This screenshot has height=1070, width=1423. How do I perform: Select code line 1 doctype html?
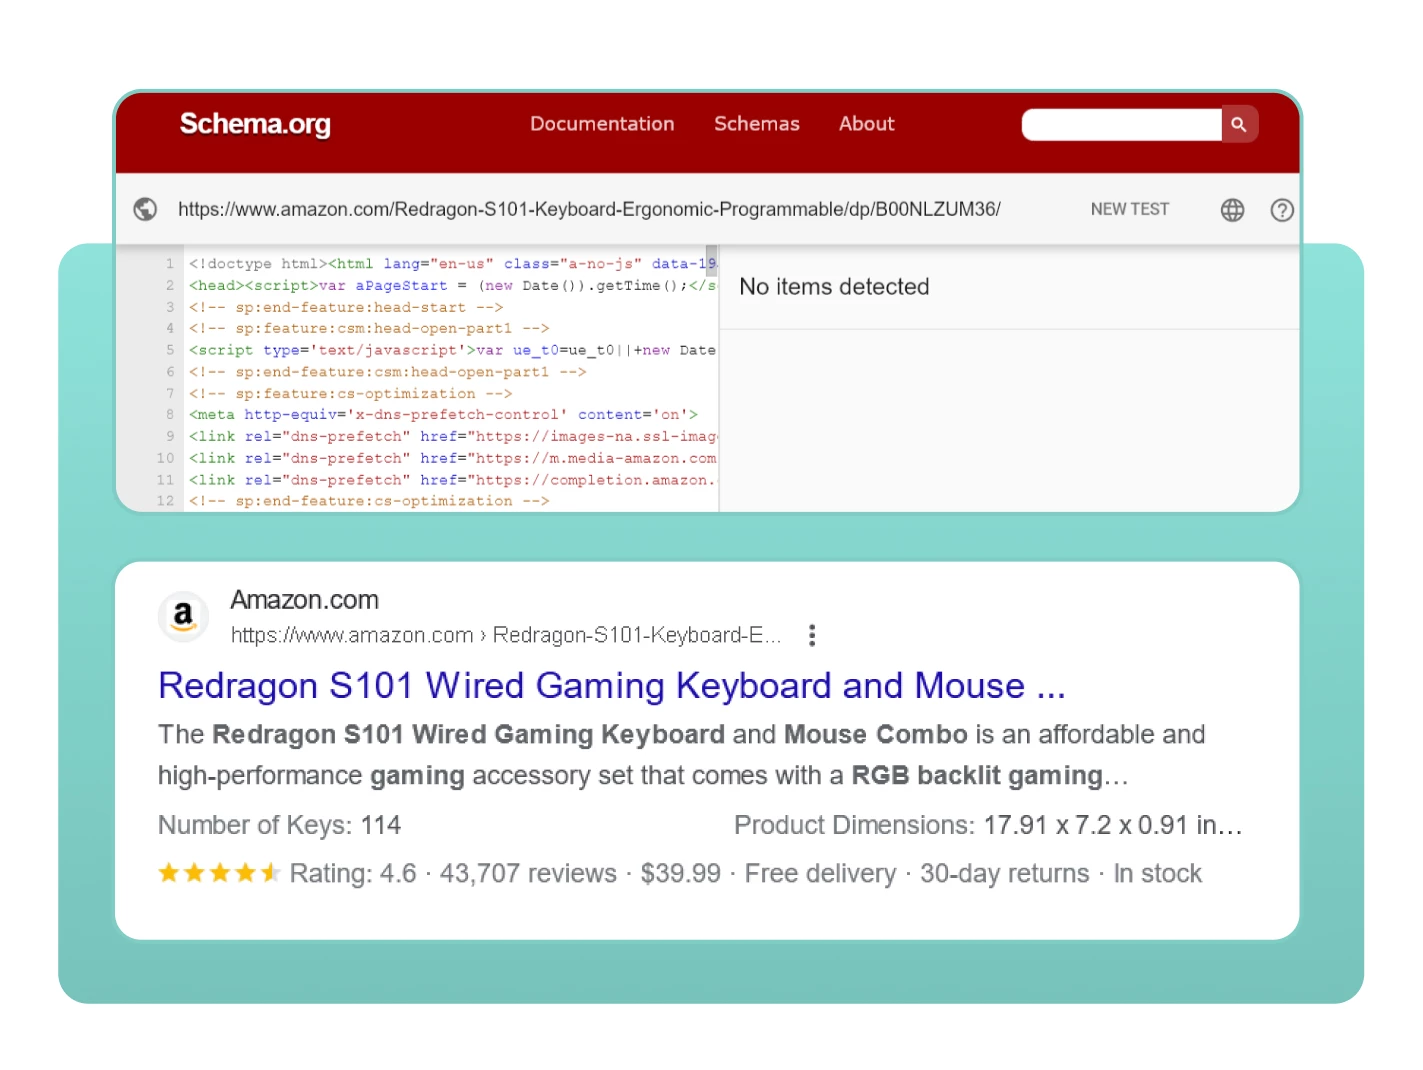pos(452,264)
